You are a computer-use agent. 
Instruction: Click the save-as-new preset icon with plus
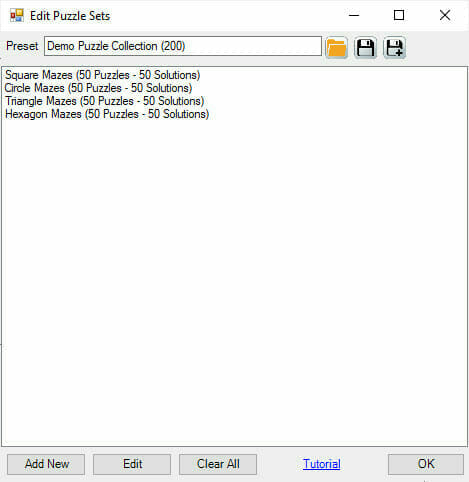coord(395,48)
